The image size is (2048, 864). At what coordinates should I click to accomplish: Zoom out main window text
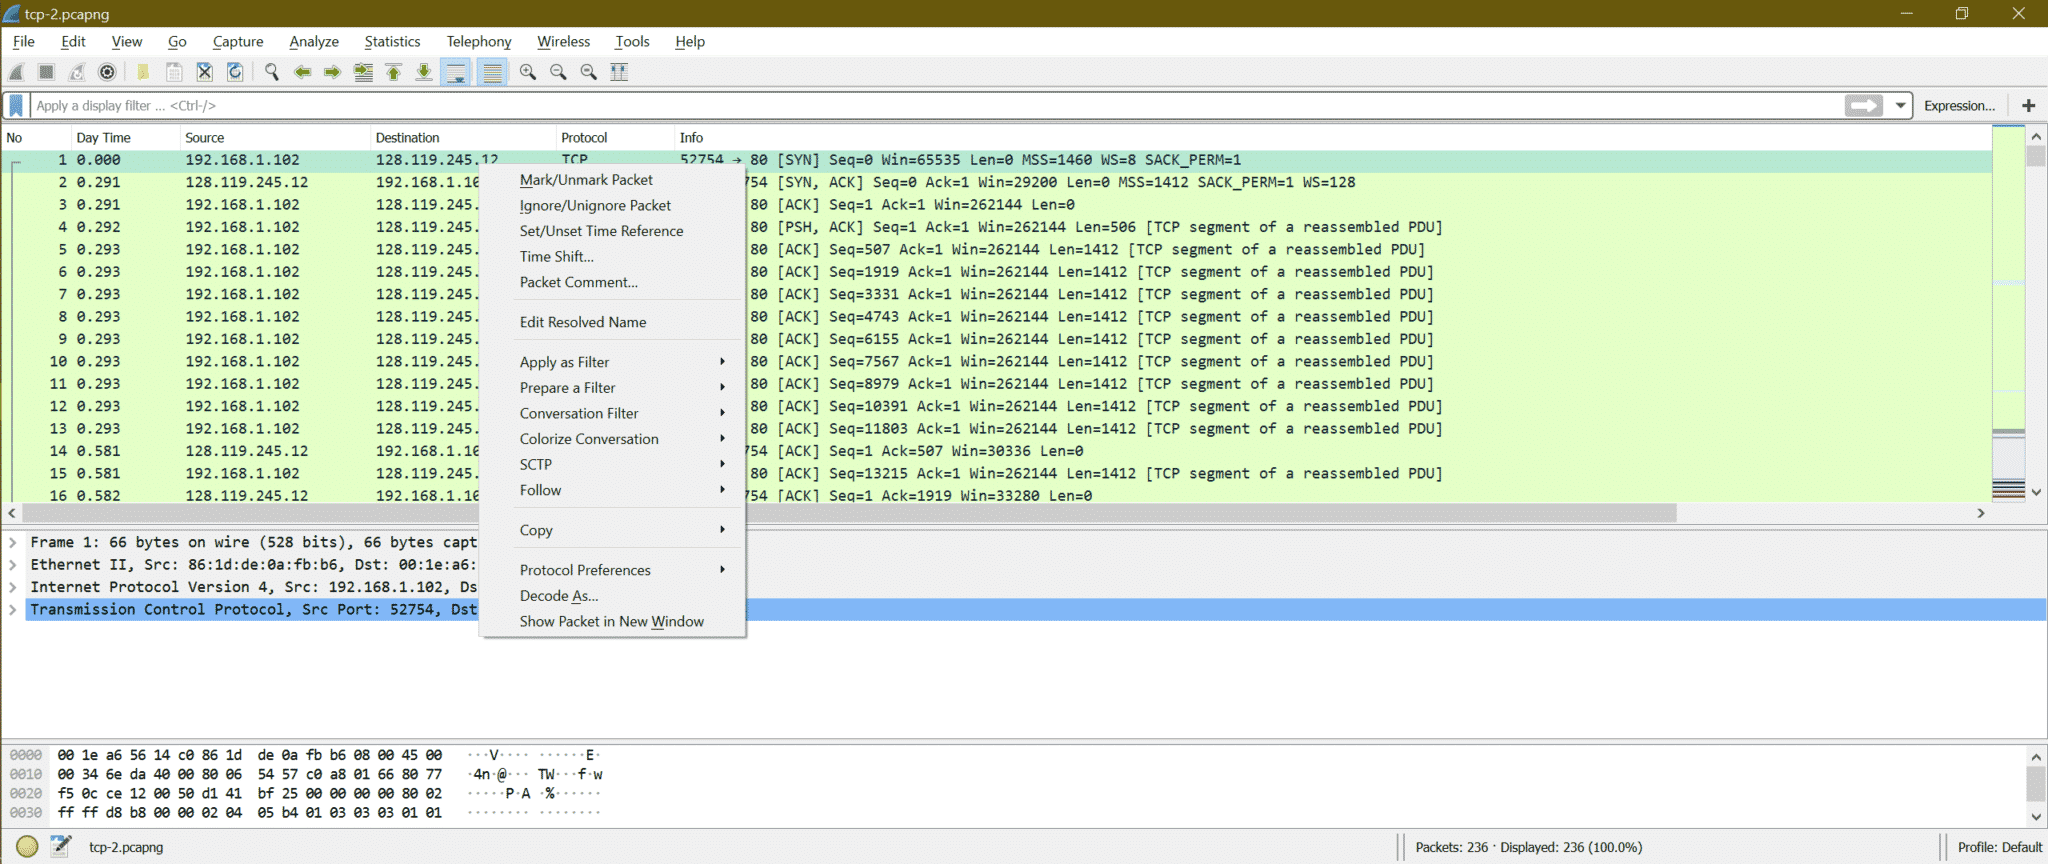558,72
